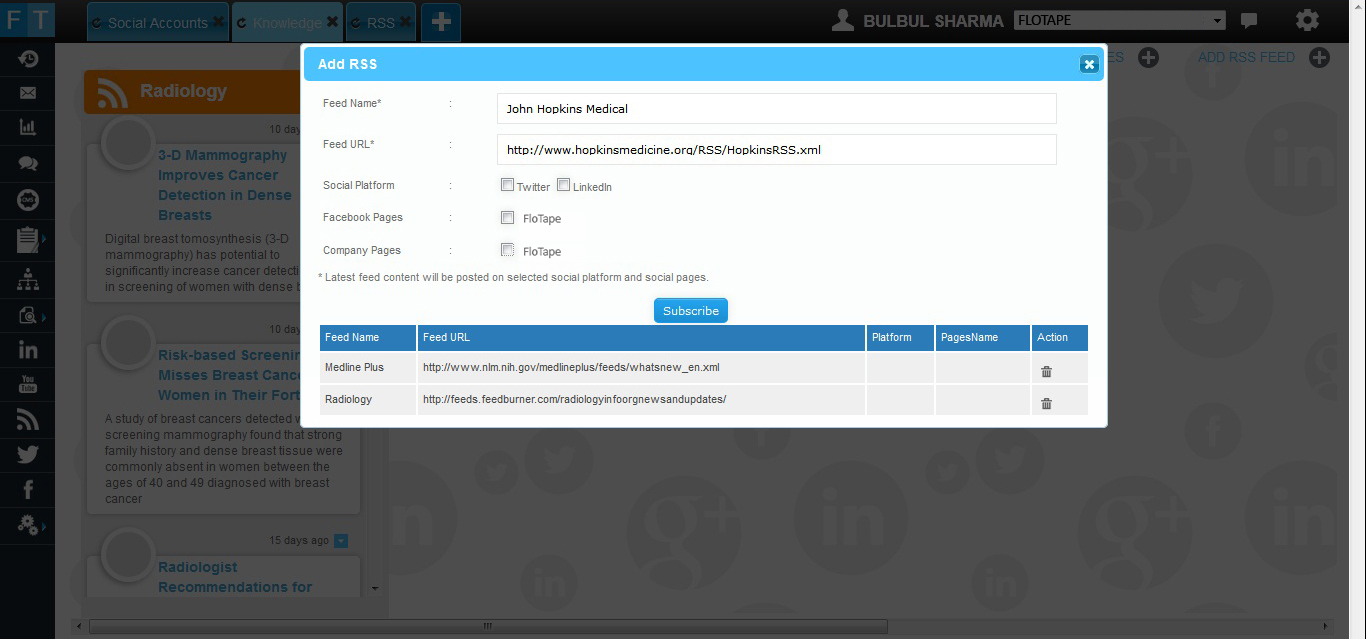
Task: Open the settings gear in top header
Action: (x=1307, y=20)
